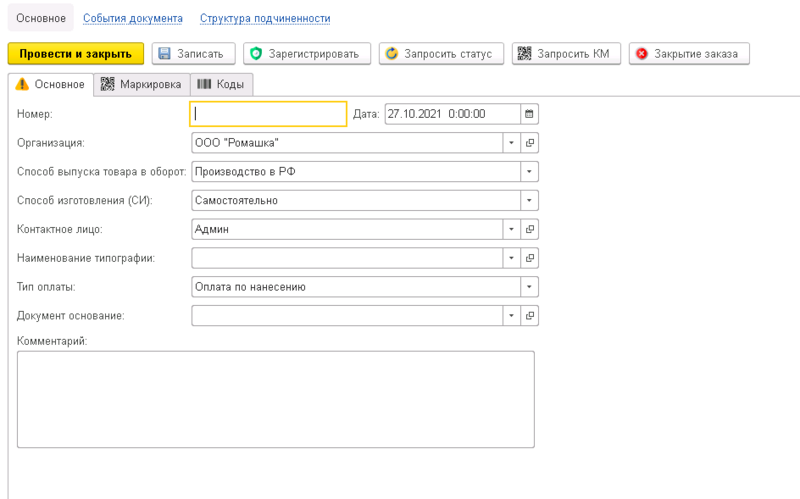Click open-form icon beside Организация field
Image resolution: width=800 pixels, height=499 pixels.
530,143
